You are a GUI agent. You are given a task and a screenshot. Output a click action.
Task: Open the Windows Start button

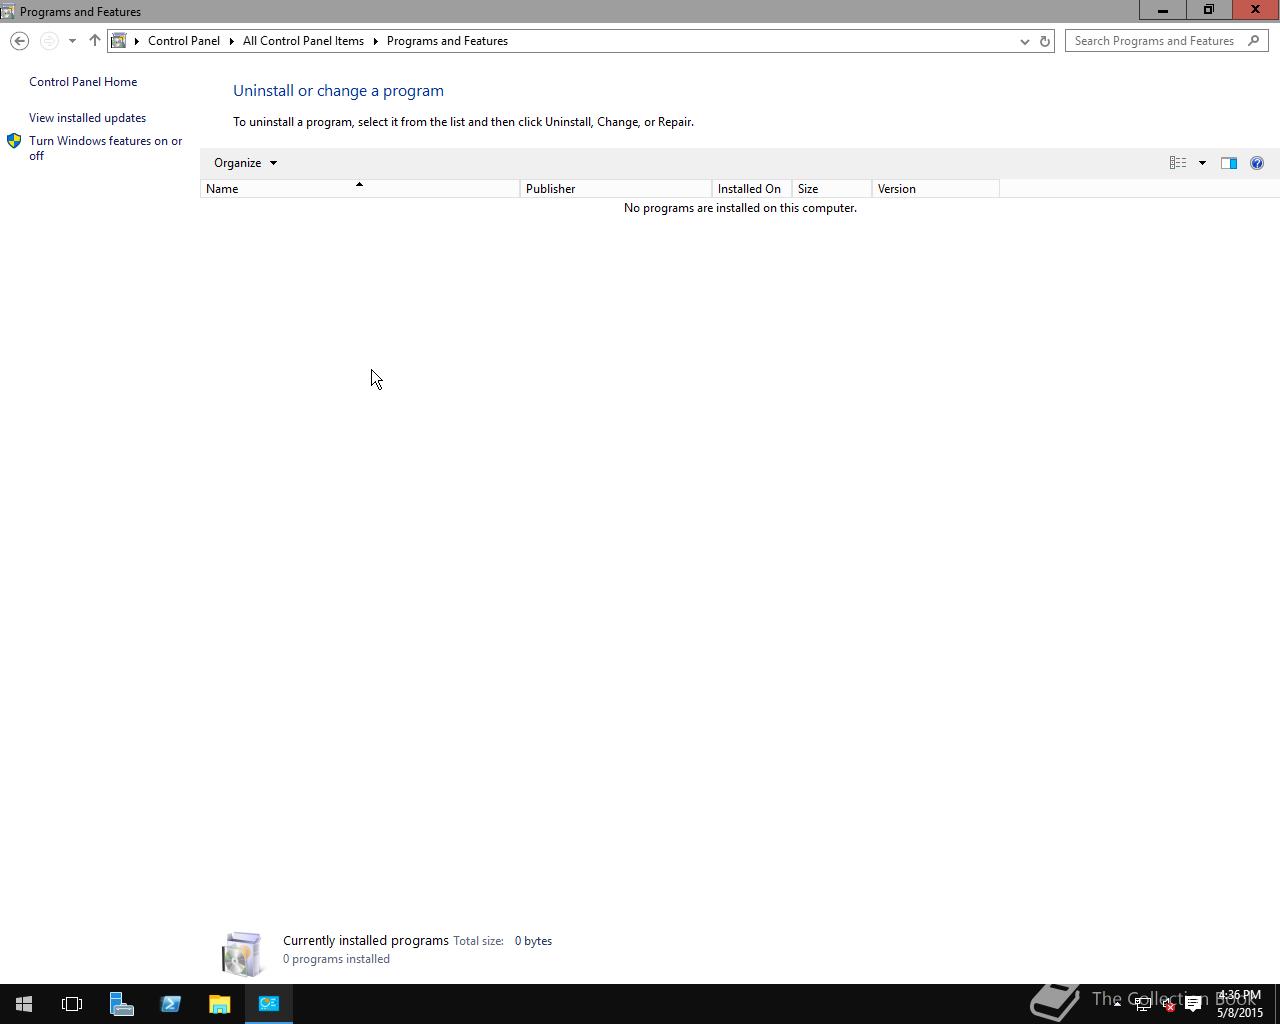24,1004
